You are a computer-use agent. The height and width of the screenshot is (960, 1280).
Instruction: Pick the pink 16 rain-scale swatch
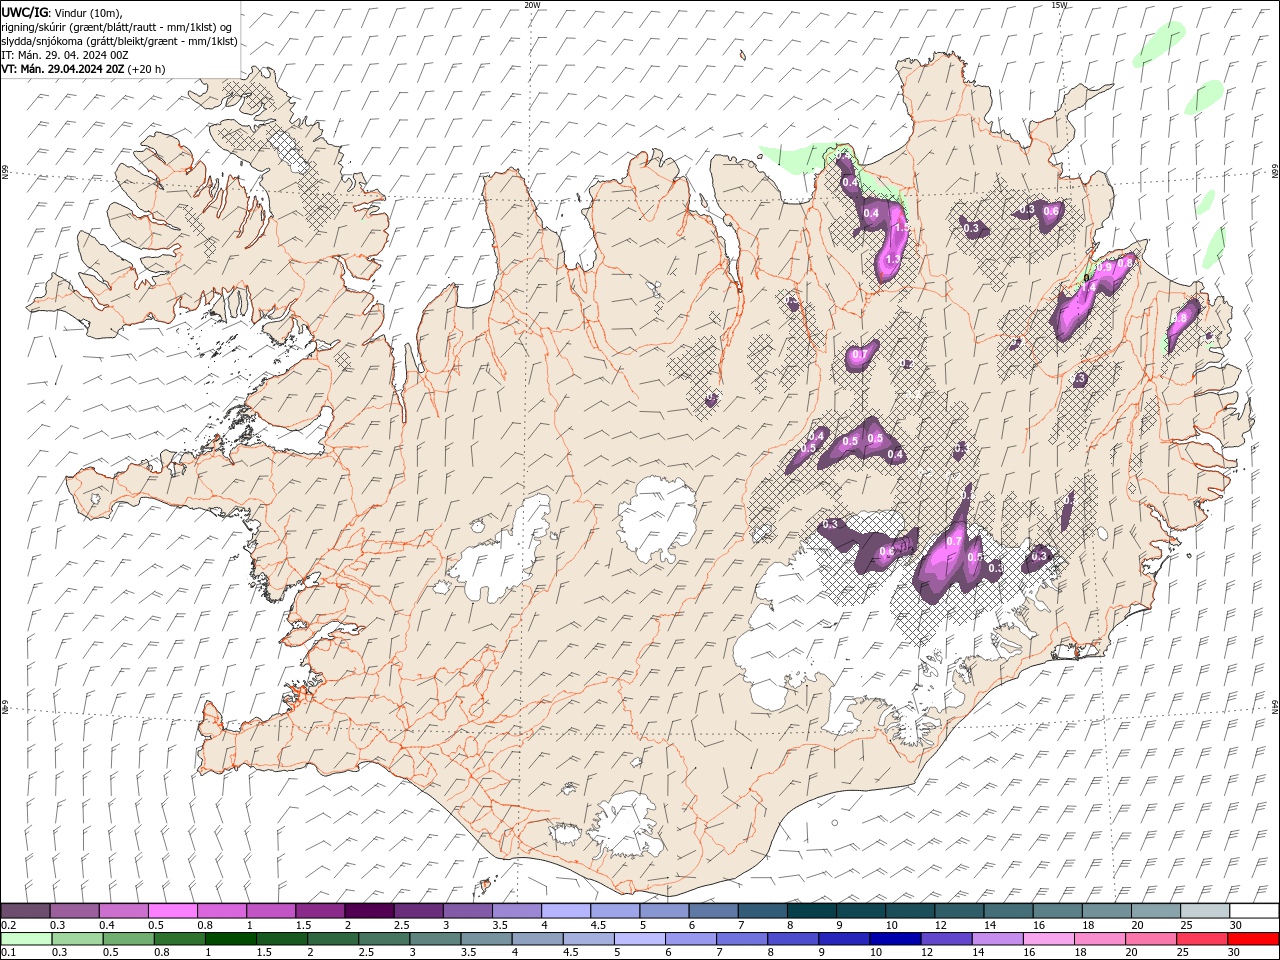1048,939
